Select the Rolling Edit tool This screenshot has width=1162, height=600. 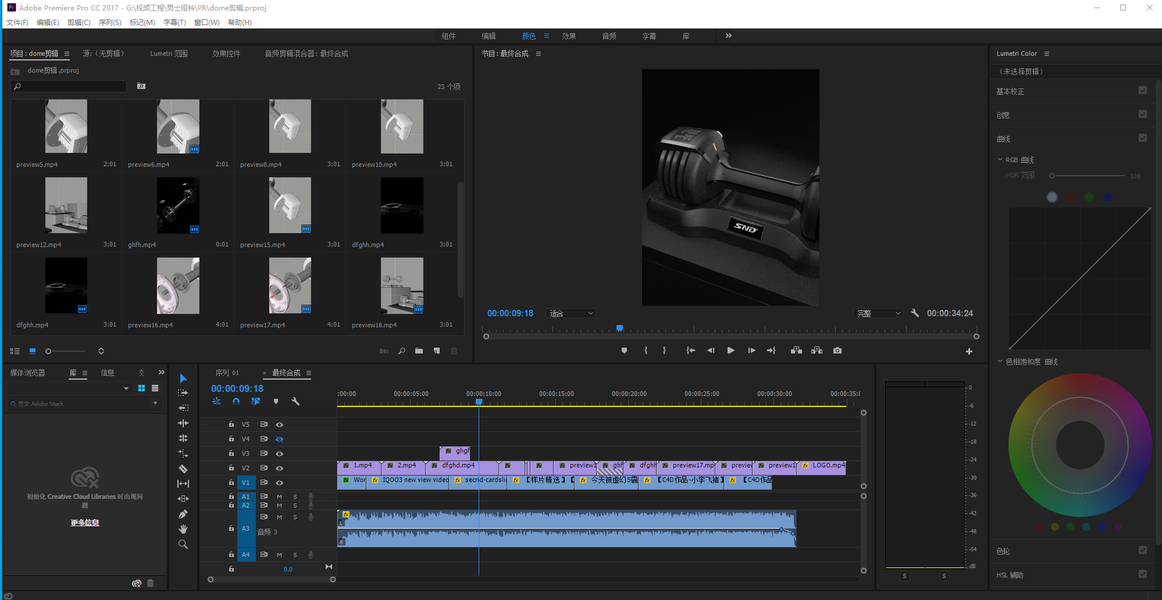tap(183, 438)
